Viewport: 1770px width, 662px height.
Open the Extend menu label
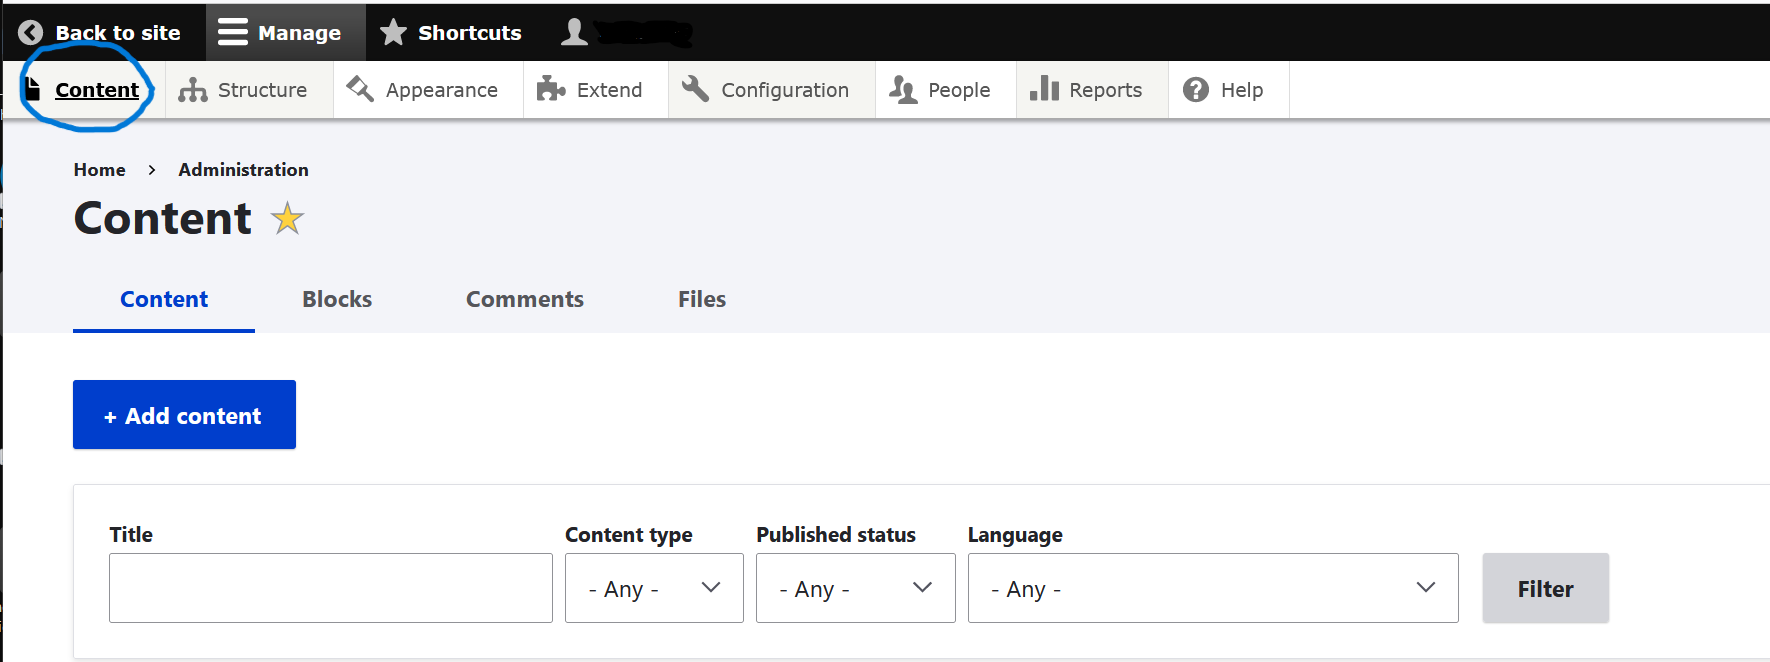609,90
